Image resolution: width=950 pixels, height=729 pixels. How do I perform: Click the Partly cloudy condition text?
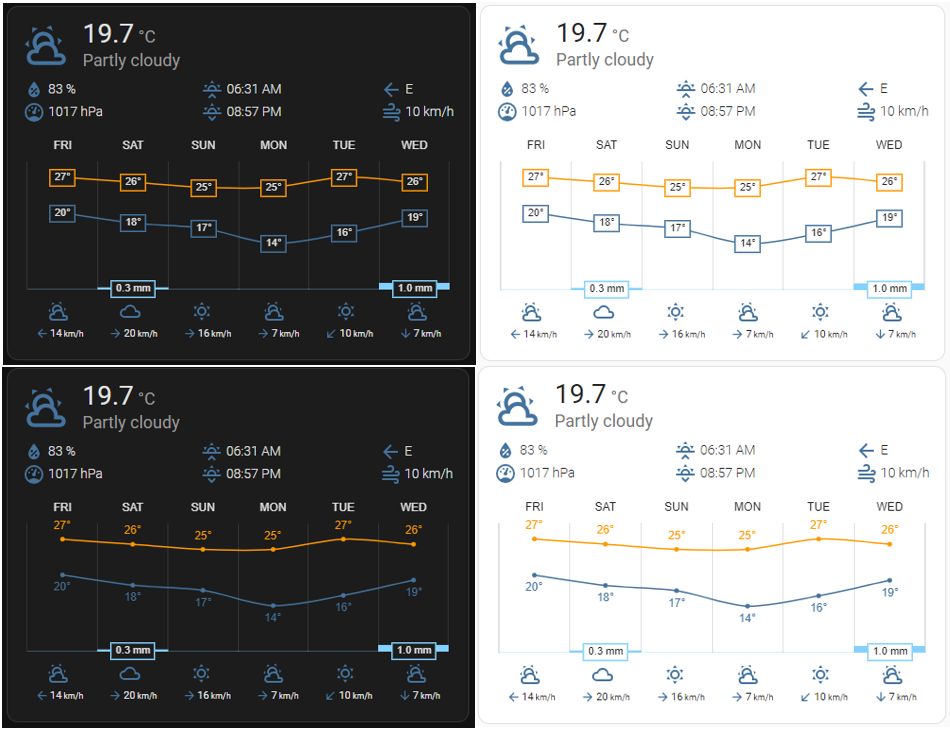tap(131, 61)
